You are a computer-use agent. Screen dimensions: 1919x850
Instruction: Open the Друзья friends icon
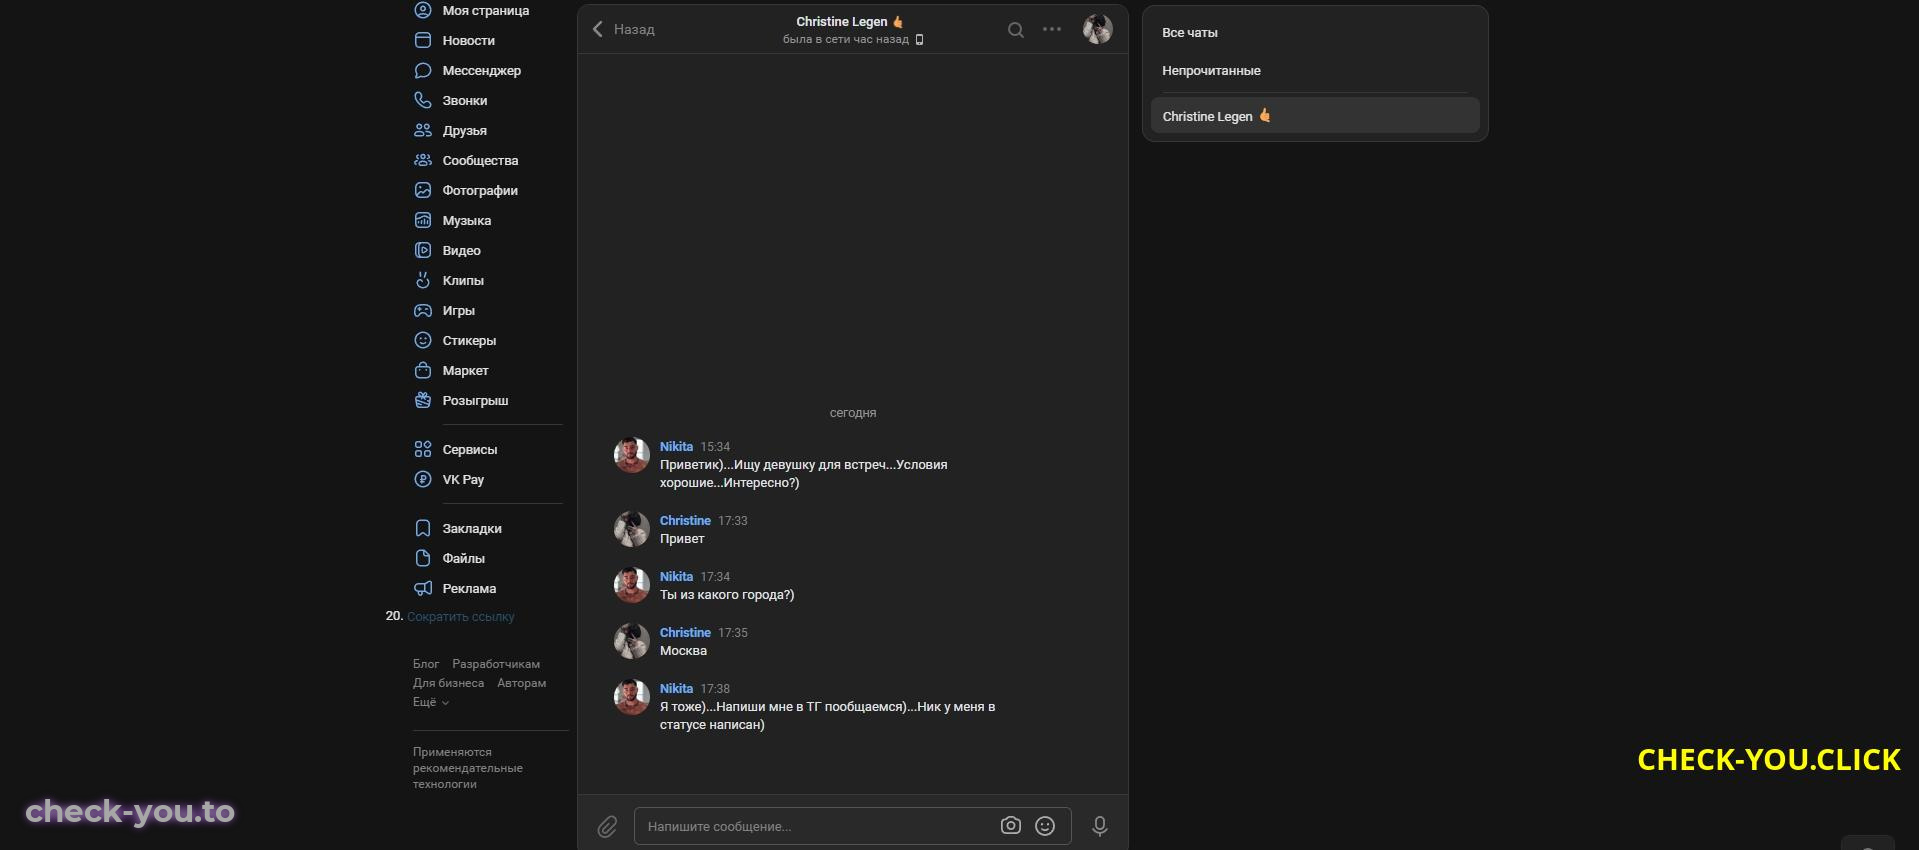coord(423,131)
